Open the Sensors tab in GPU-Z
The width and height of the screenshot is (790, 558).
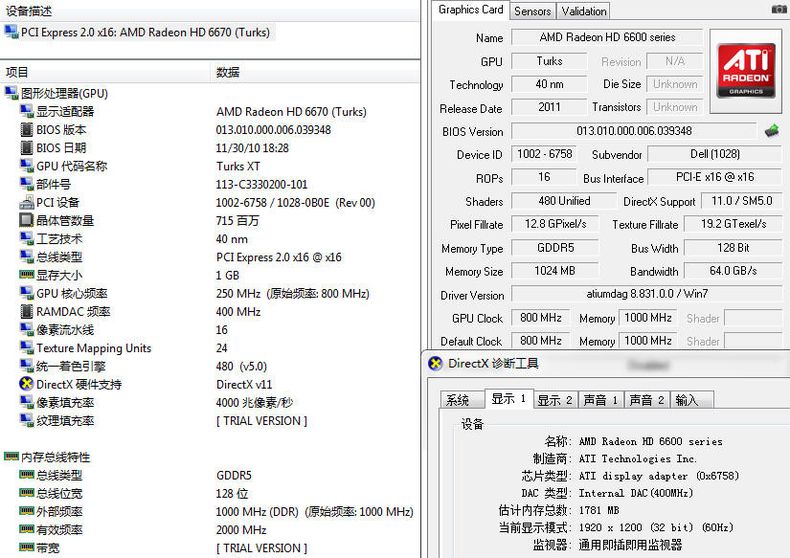click(533, 11)
